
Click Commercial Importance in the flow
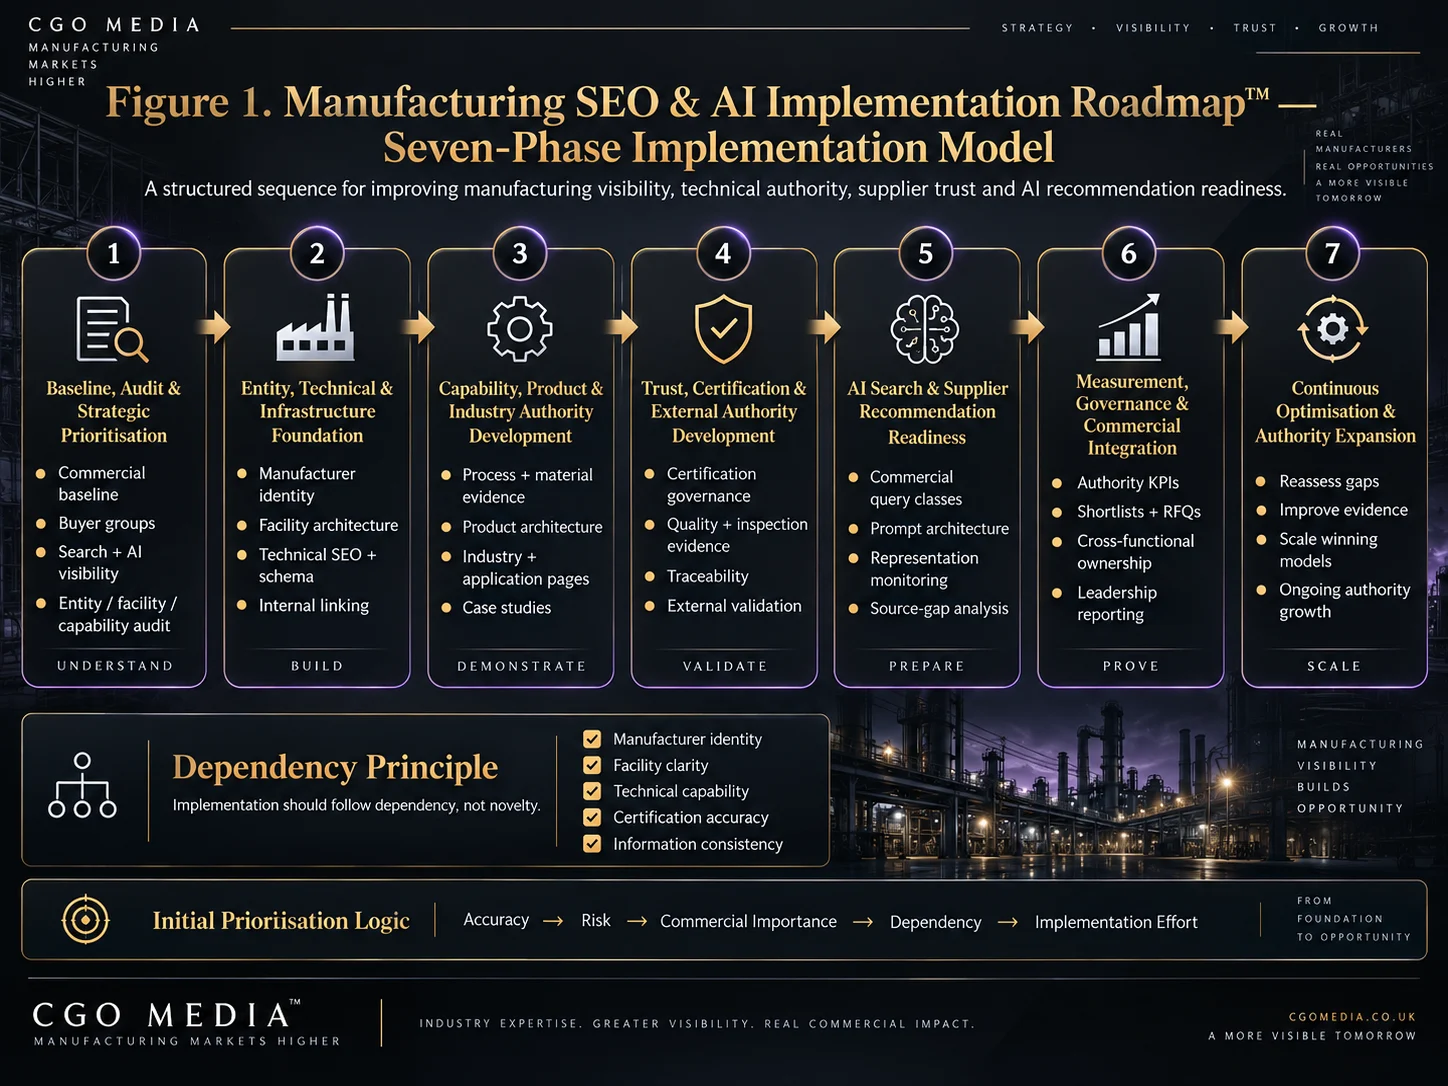748,921
